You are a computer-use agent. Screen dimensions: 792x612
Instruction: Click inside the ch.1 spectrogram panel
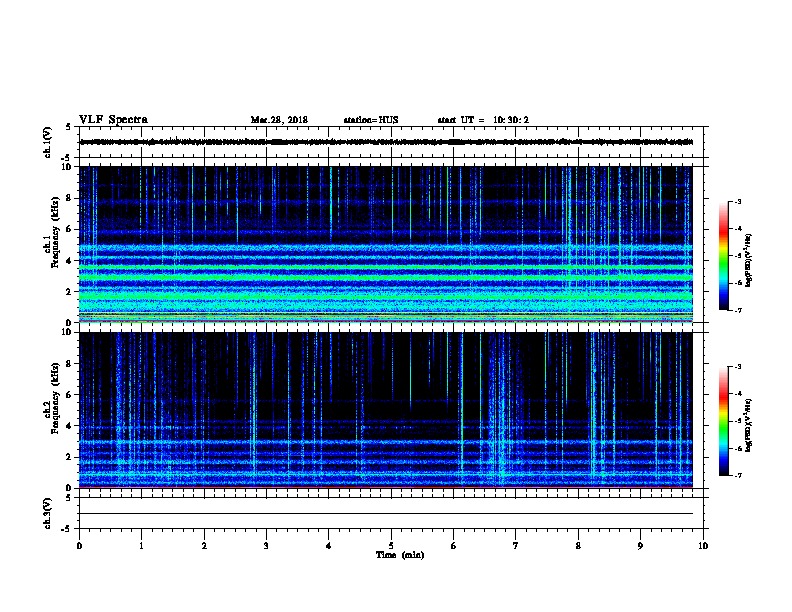(386, 244)
